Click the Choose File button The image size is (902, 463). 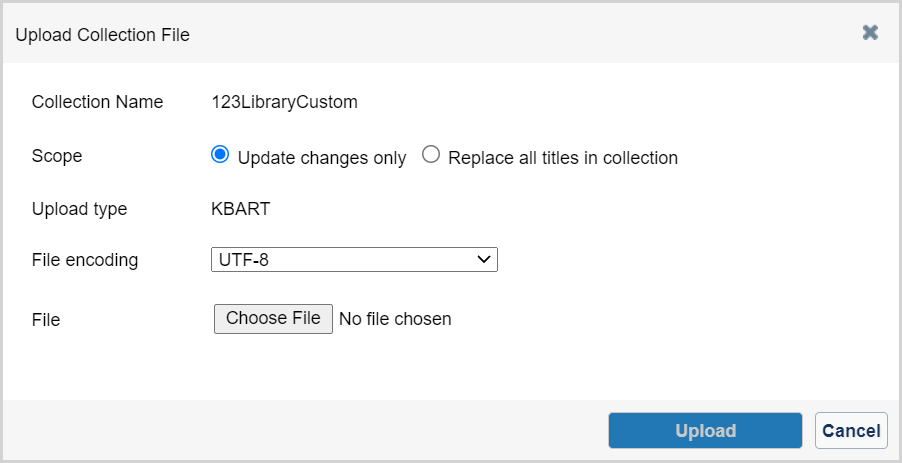[273, 319]
